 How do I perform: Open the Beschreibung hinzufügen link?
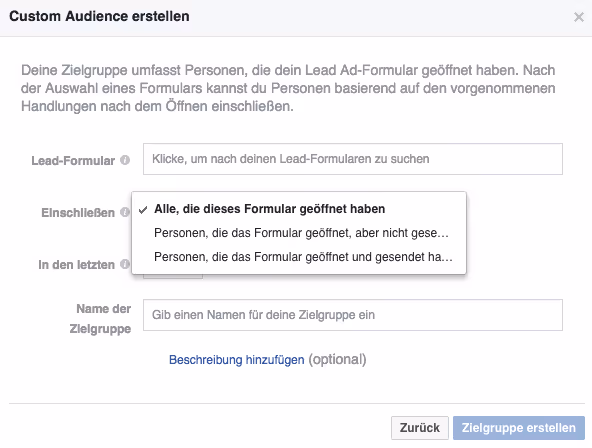pos(236,360)
